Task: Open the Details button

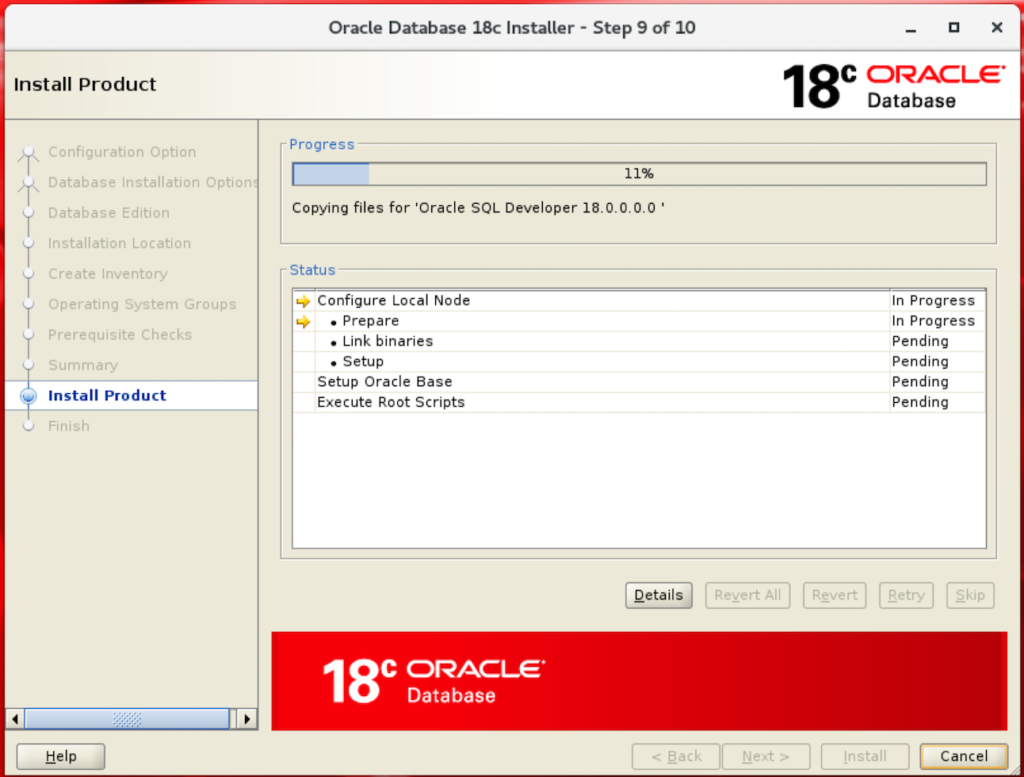Action: click(x=658, y=595)
